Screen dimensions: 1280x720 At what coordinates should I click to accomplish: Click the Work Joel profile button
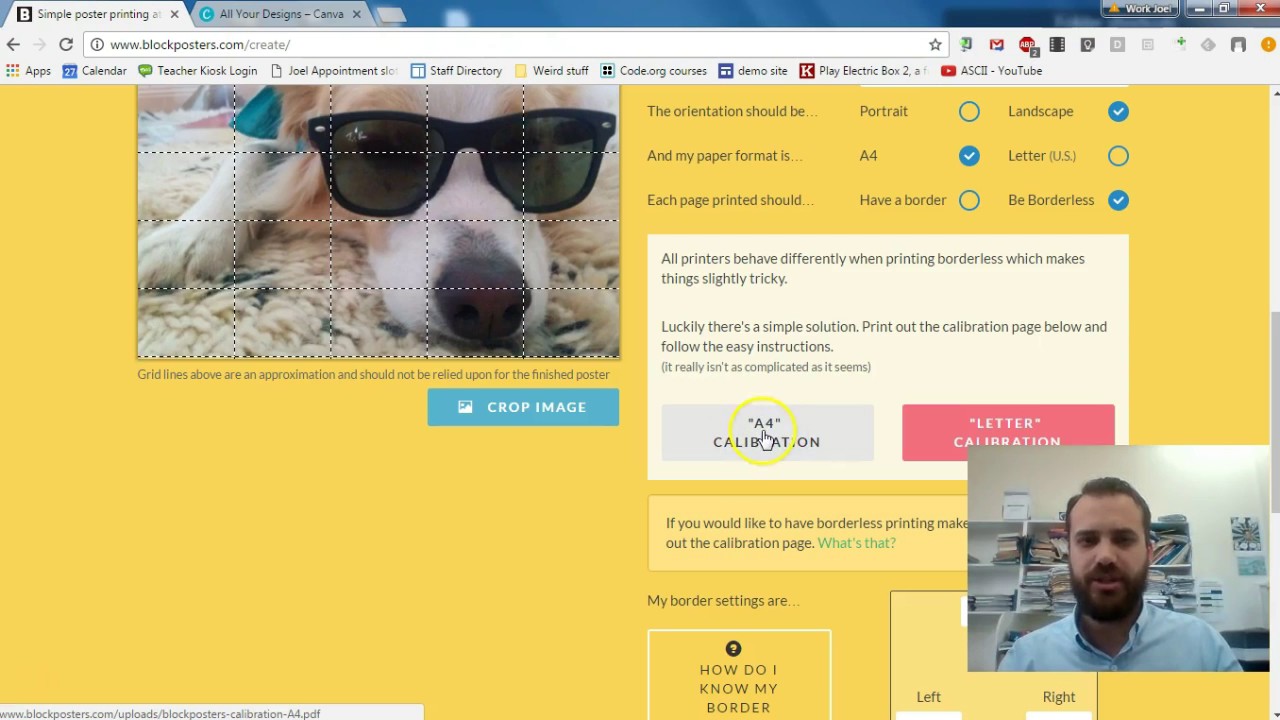pyautogui.click(x=1141, y=8)
